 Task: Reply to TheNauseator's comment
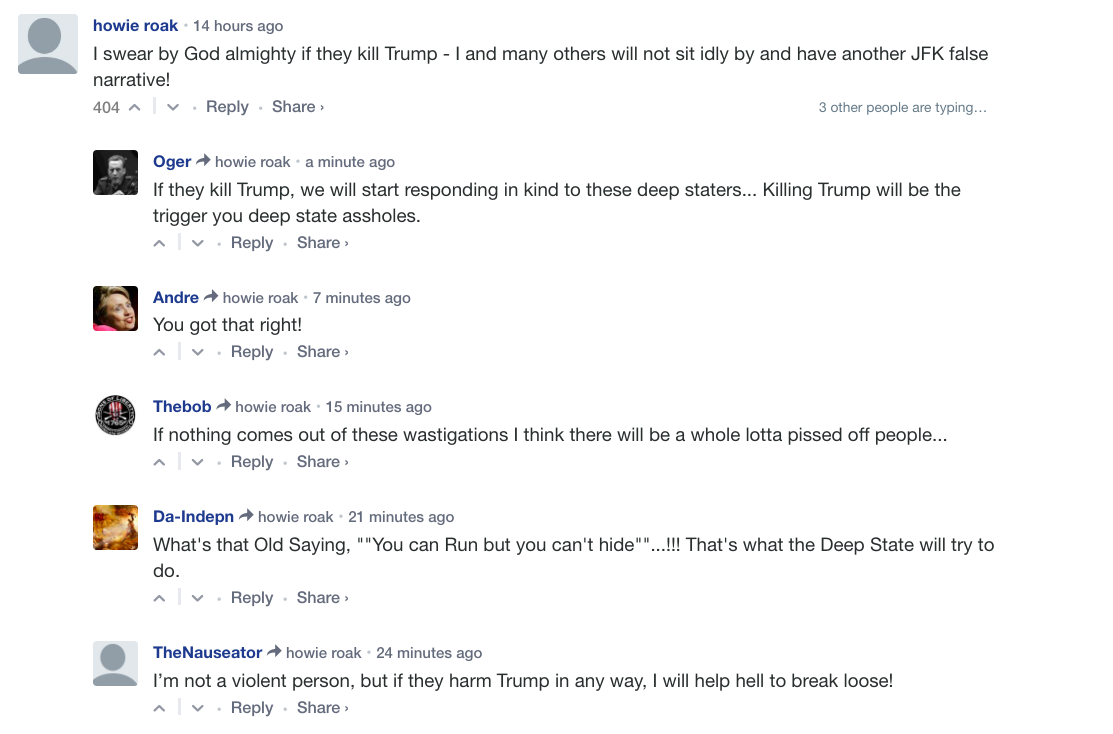click(252, 708)
